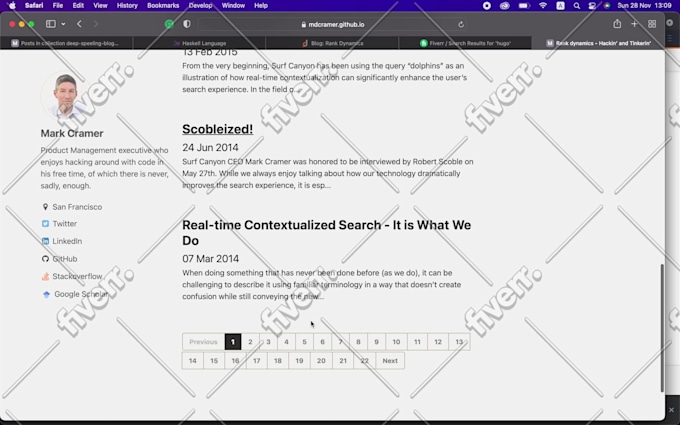Click the keyboard input source icon
The height and width of the screenshot is (425, 680).
(560, 6)
